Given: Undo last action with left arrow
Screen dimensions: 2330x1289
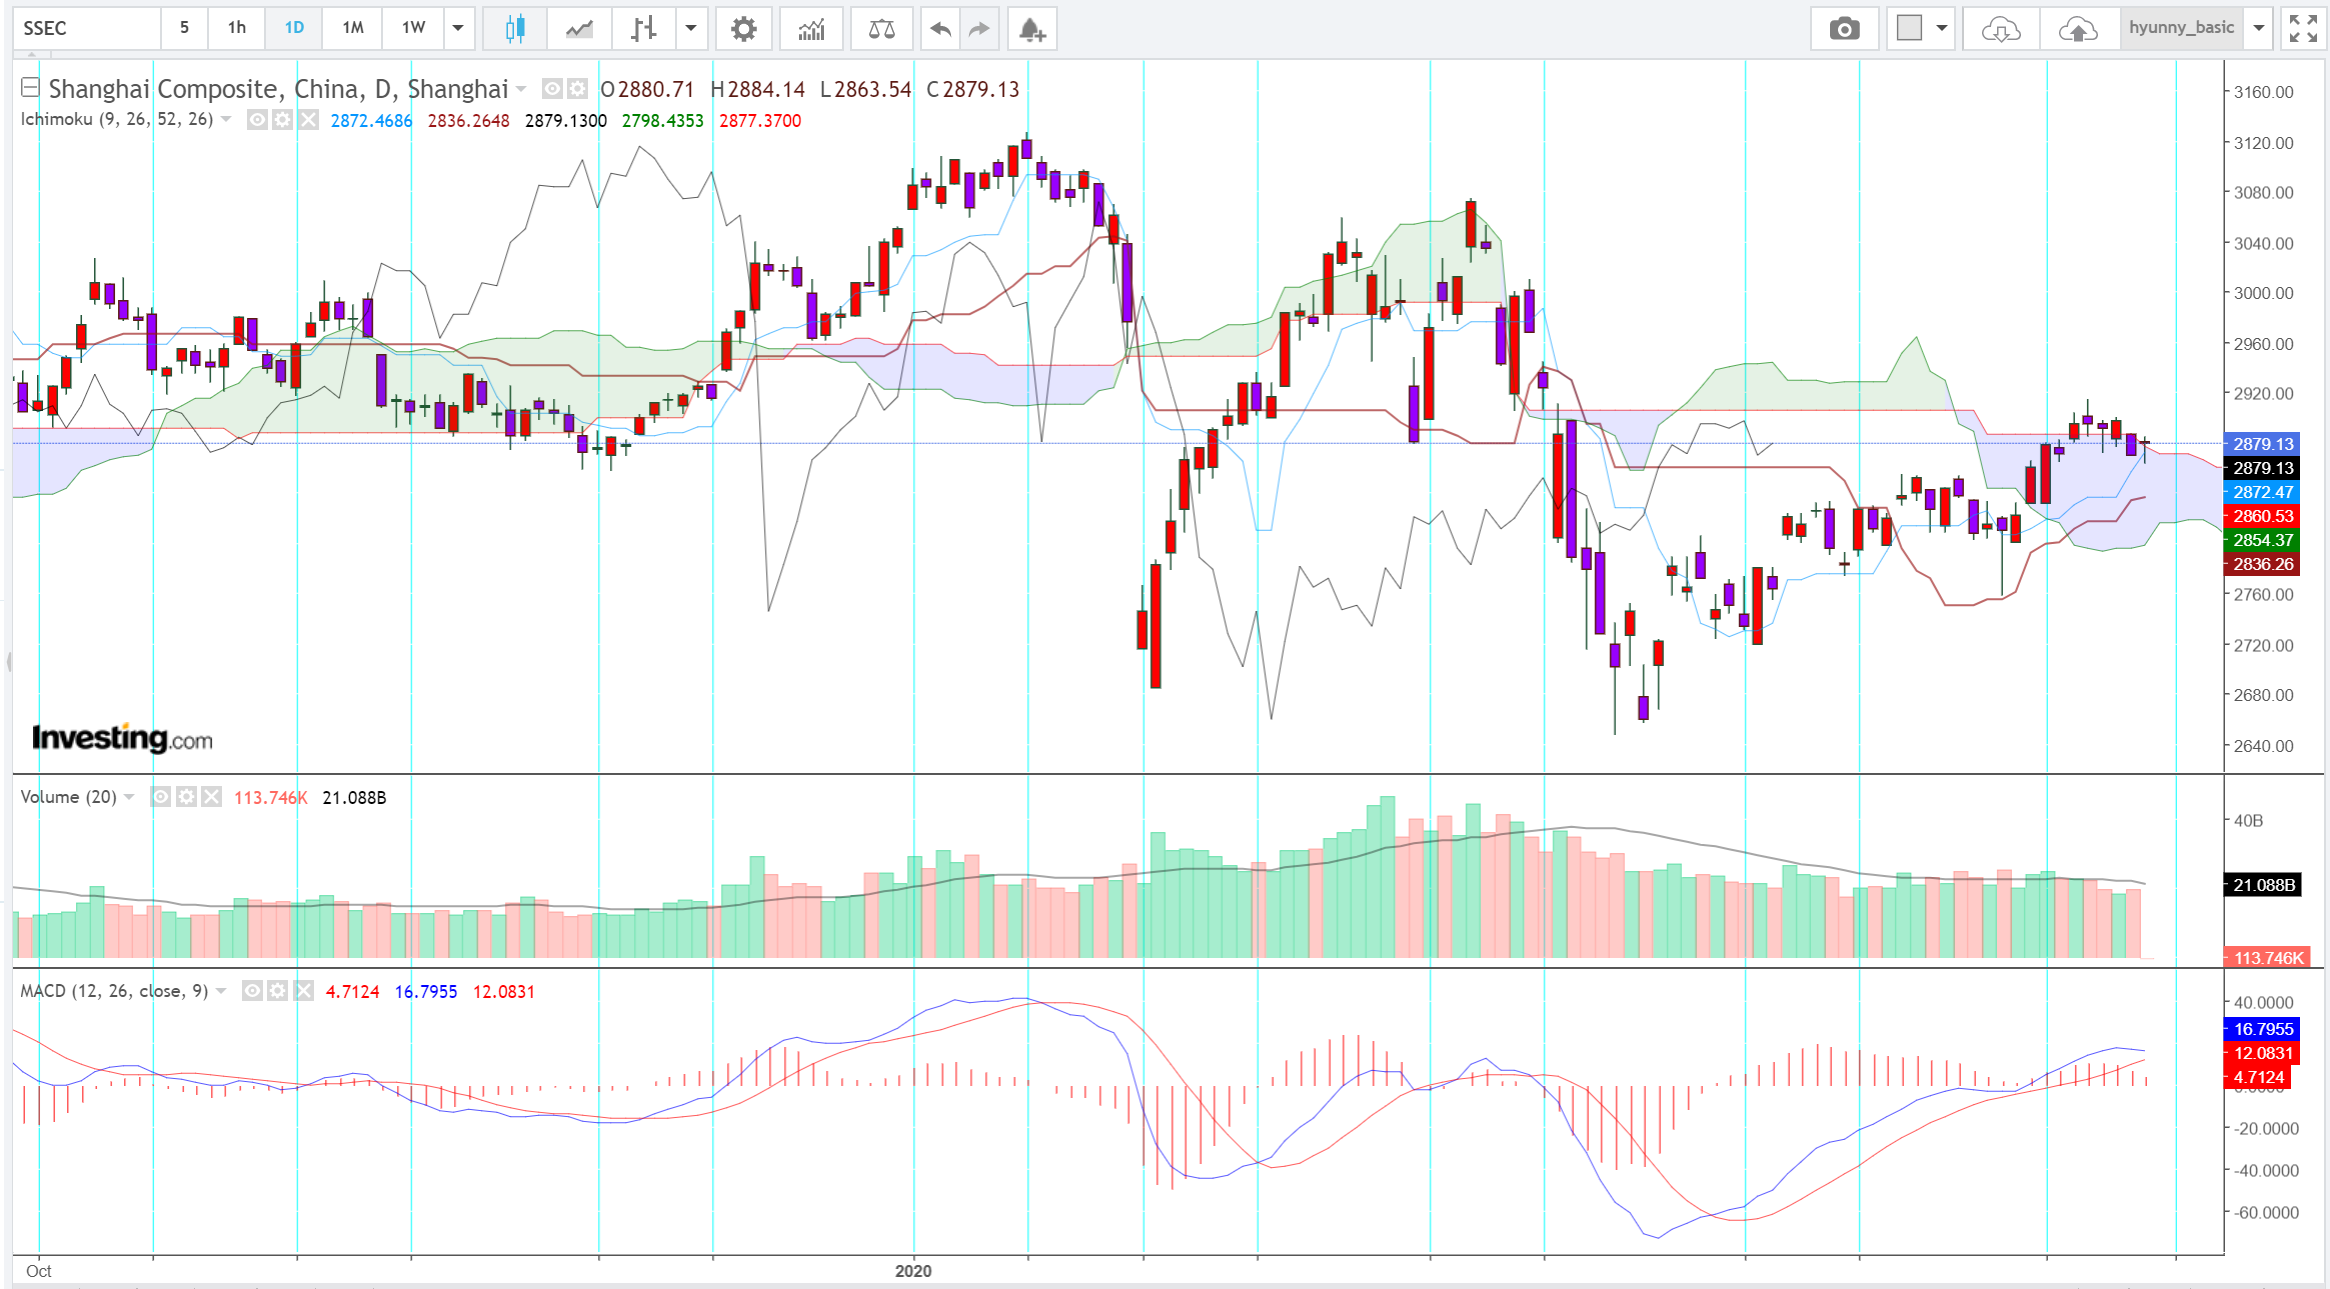Looking at the screenshot, I should (x=940, y=29).
